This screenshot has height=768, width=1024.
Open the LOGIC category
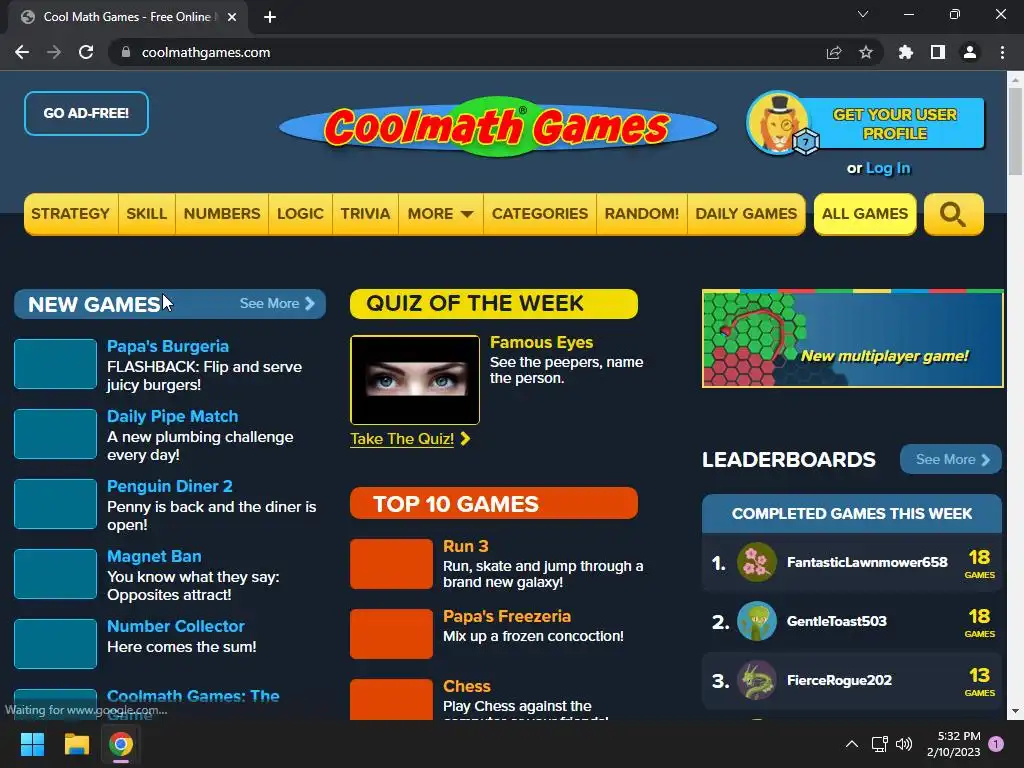[300, 214]
